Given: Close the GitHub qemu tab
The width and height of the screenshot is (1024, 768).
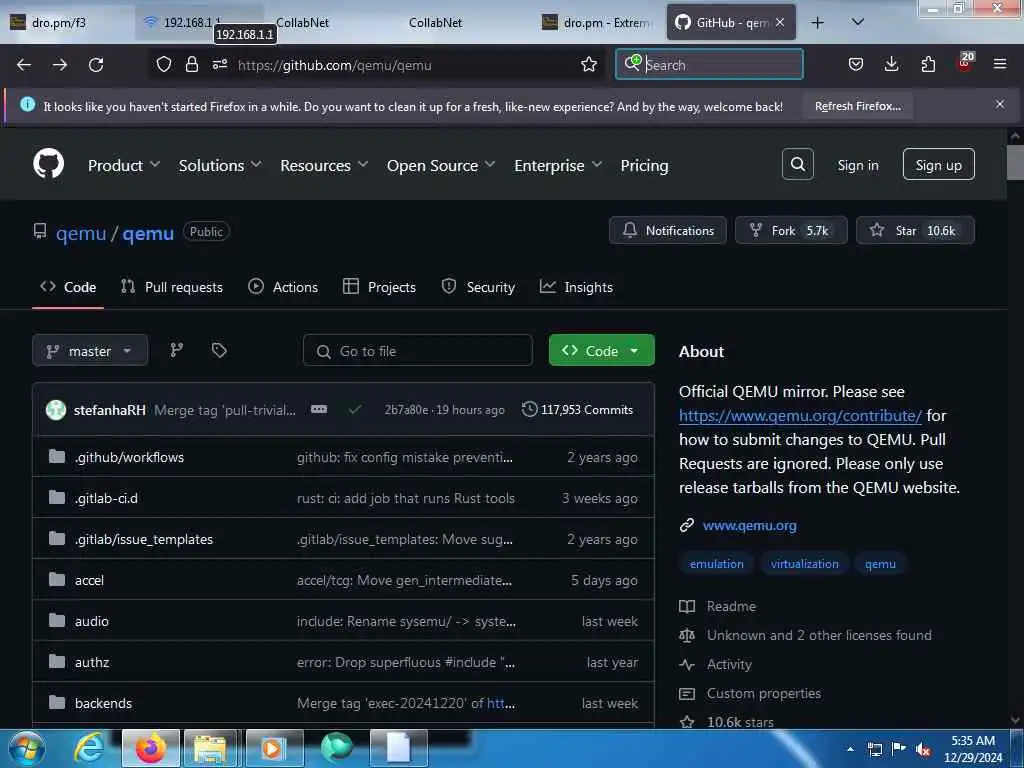Looking at the screenshot, I should (780, 22).
